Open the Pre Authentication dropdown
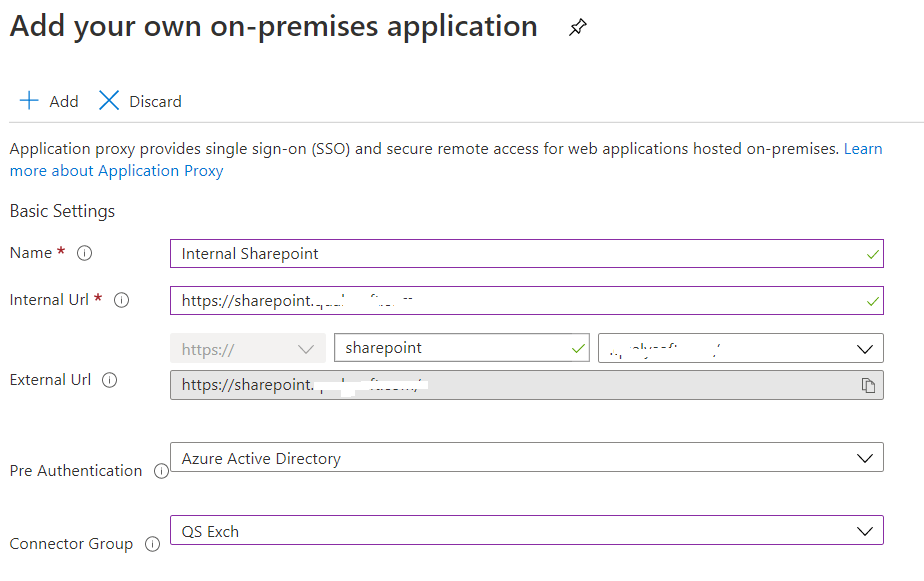This screenshot has height=581, width=924. (x=527, y=458)
